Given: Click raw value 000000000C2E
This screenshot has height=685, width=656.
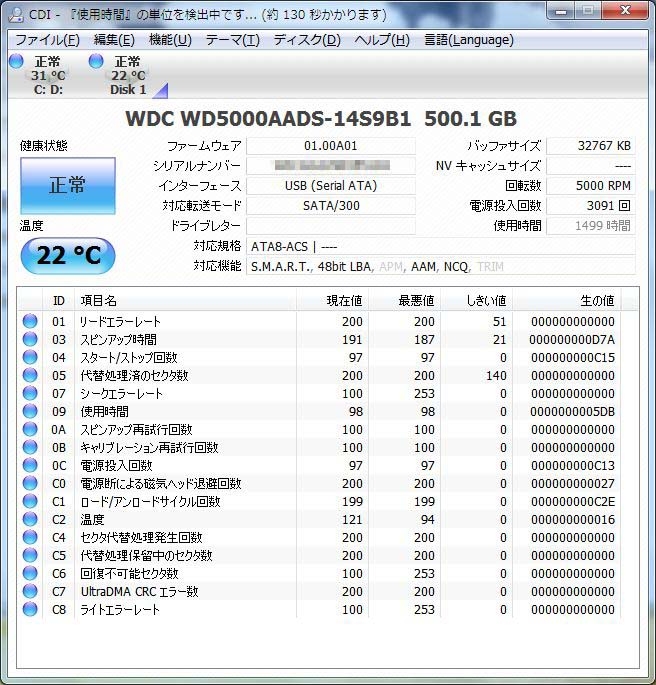Looking at the screenshot, I should pyautogui.click(x=573, y=502).
